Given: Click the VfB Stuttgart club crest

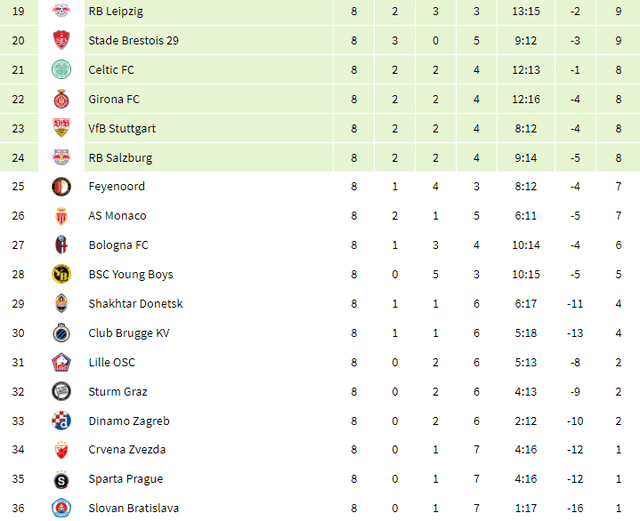Looking at the screenshot, I should click(62, 128).
